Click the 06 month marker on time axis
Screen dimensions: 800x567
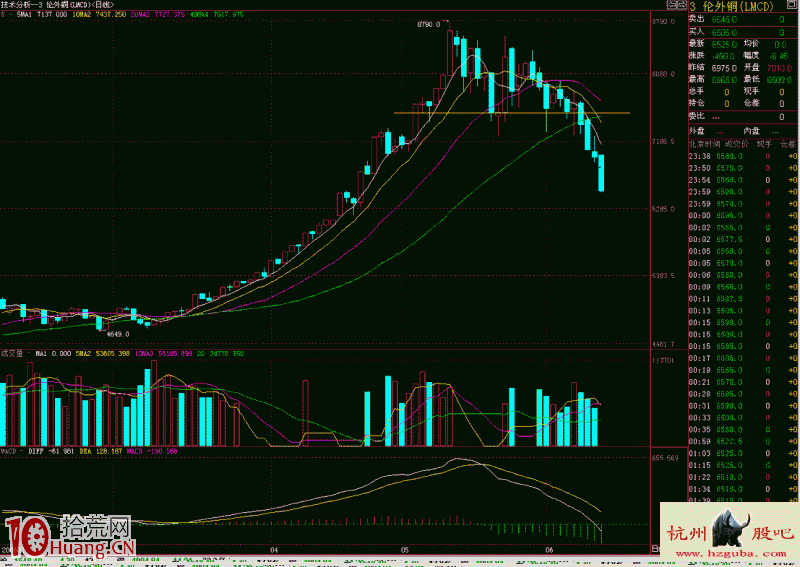pyautogui.click(x=549, y=550)
